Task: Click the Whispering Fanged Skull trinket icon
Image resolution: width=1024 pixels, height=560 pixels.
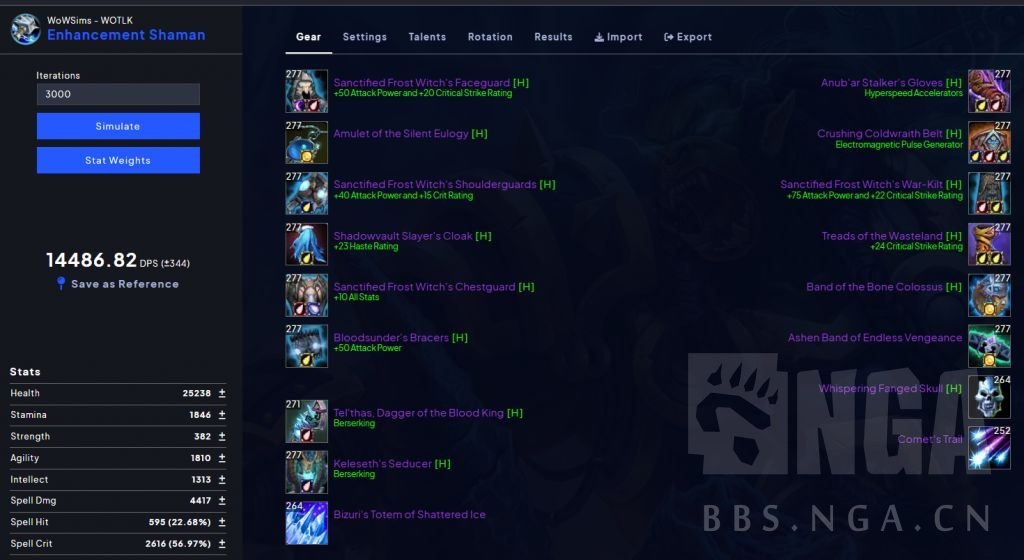Action: point(989,397)
